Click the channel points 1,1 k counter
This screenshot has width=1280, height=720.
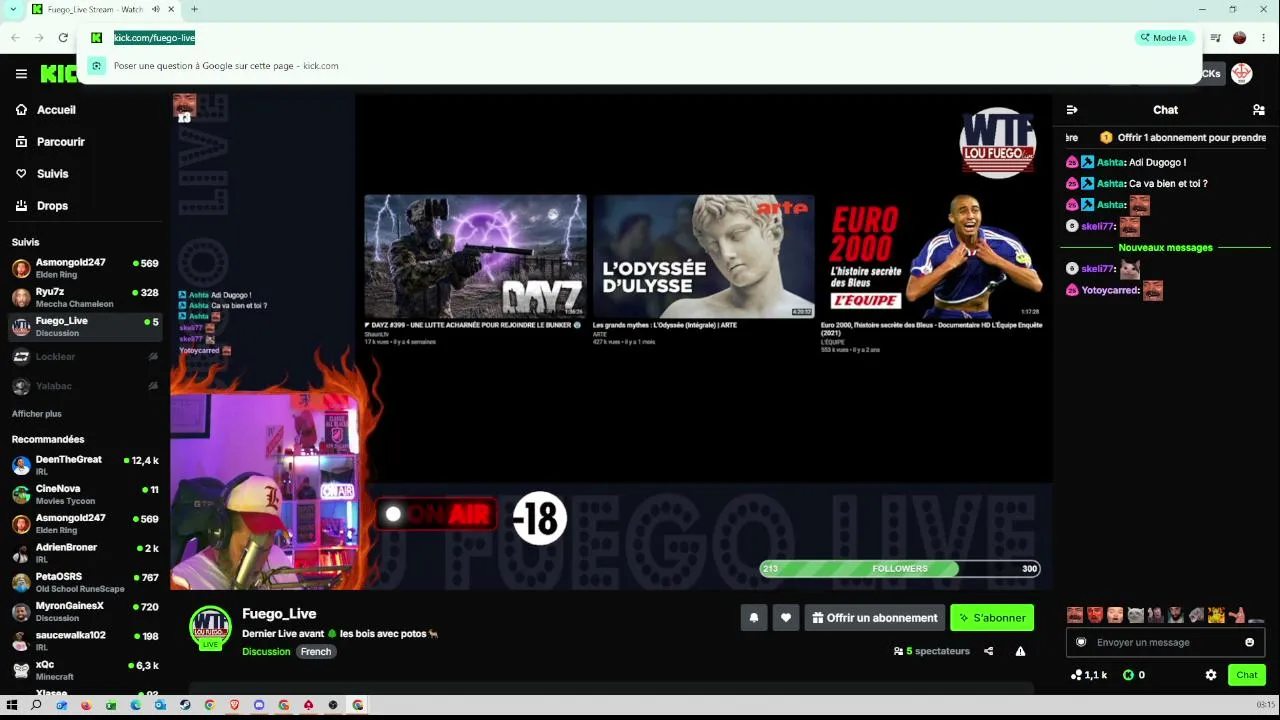1088,675
